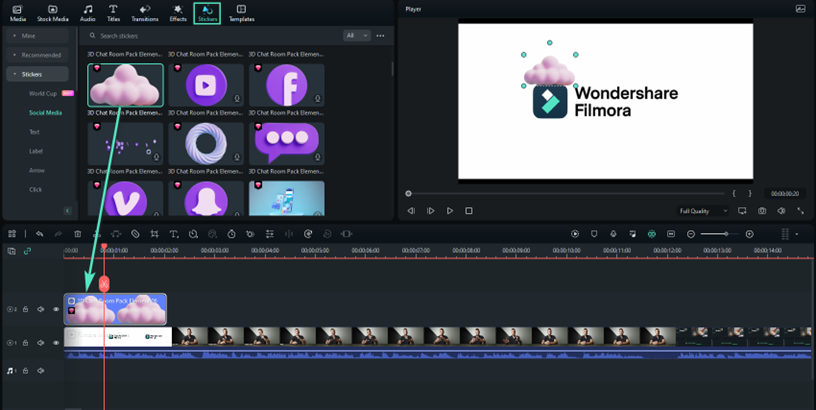Click the player volume icon
The height and width of the screenshot is (410, 816).
(x=781, y=211)
